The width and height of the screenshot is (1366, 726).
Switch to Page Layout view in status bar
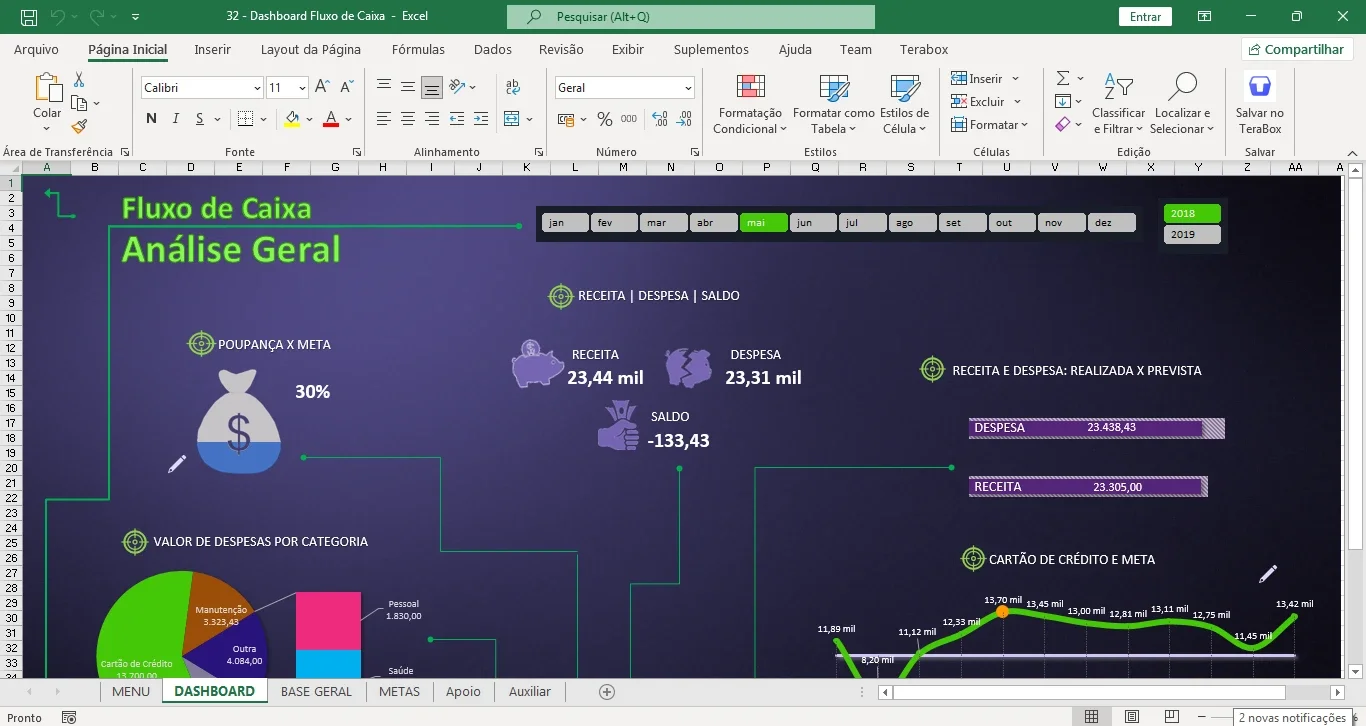(x=1131, y=717)
